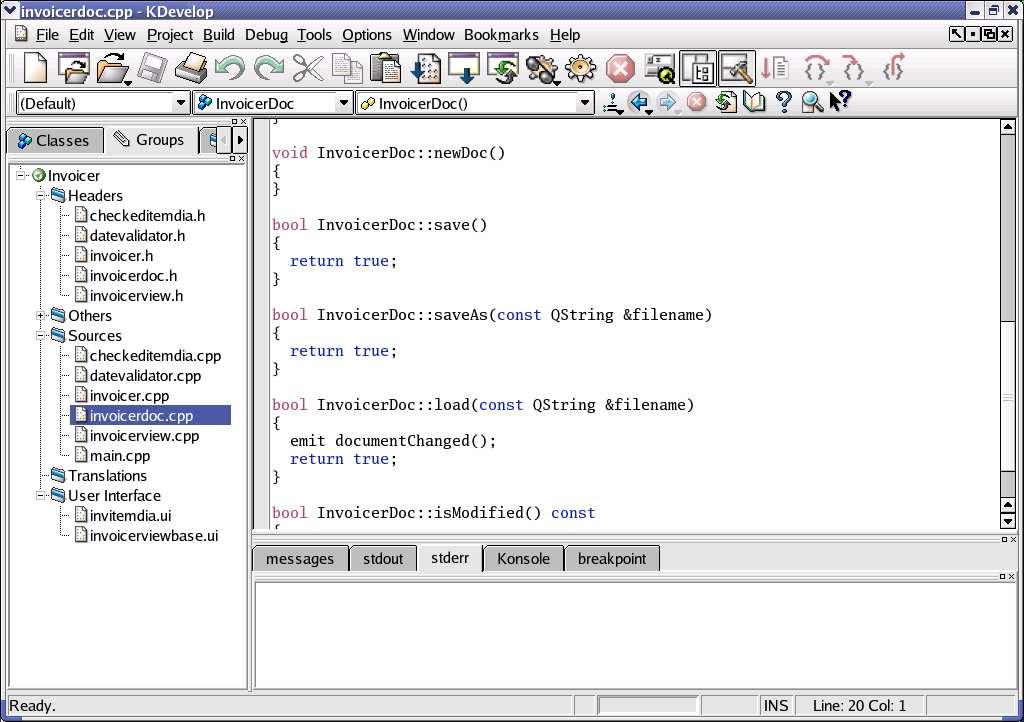
Task: Click the red Stop build icon
Action: [x=620, y=68]
